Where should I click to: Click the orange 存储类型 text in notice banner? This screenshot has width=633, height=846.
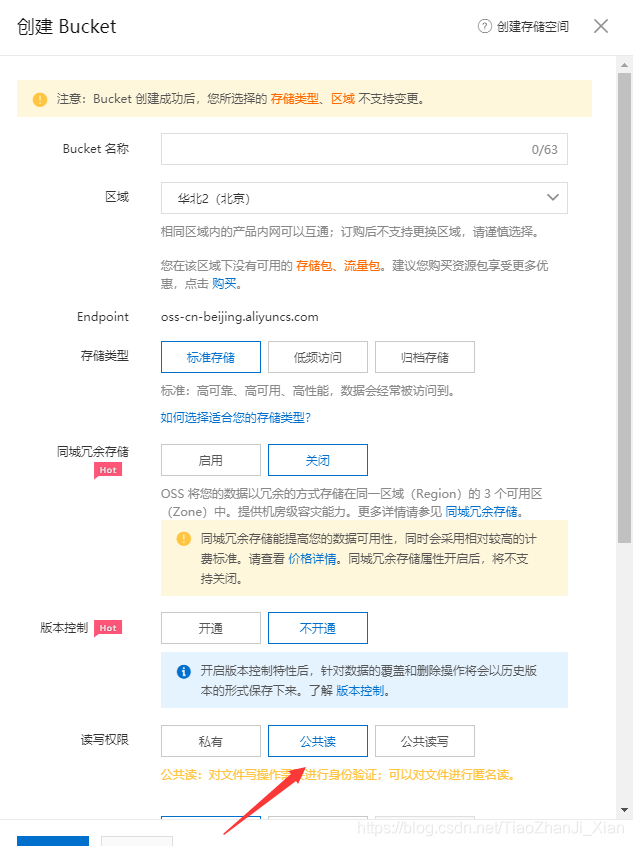pos(295,99)
